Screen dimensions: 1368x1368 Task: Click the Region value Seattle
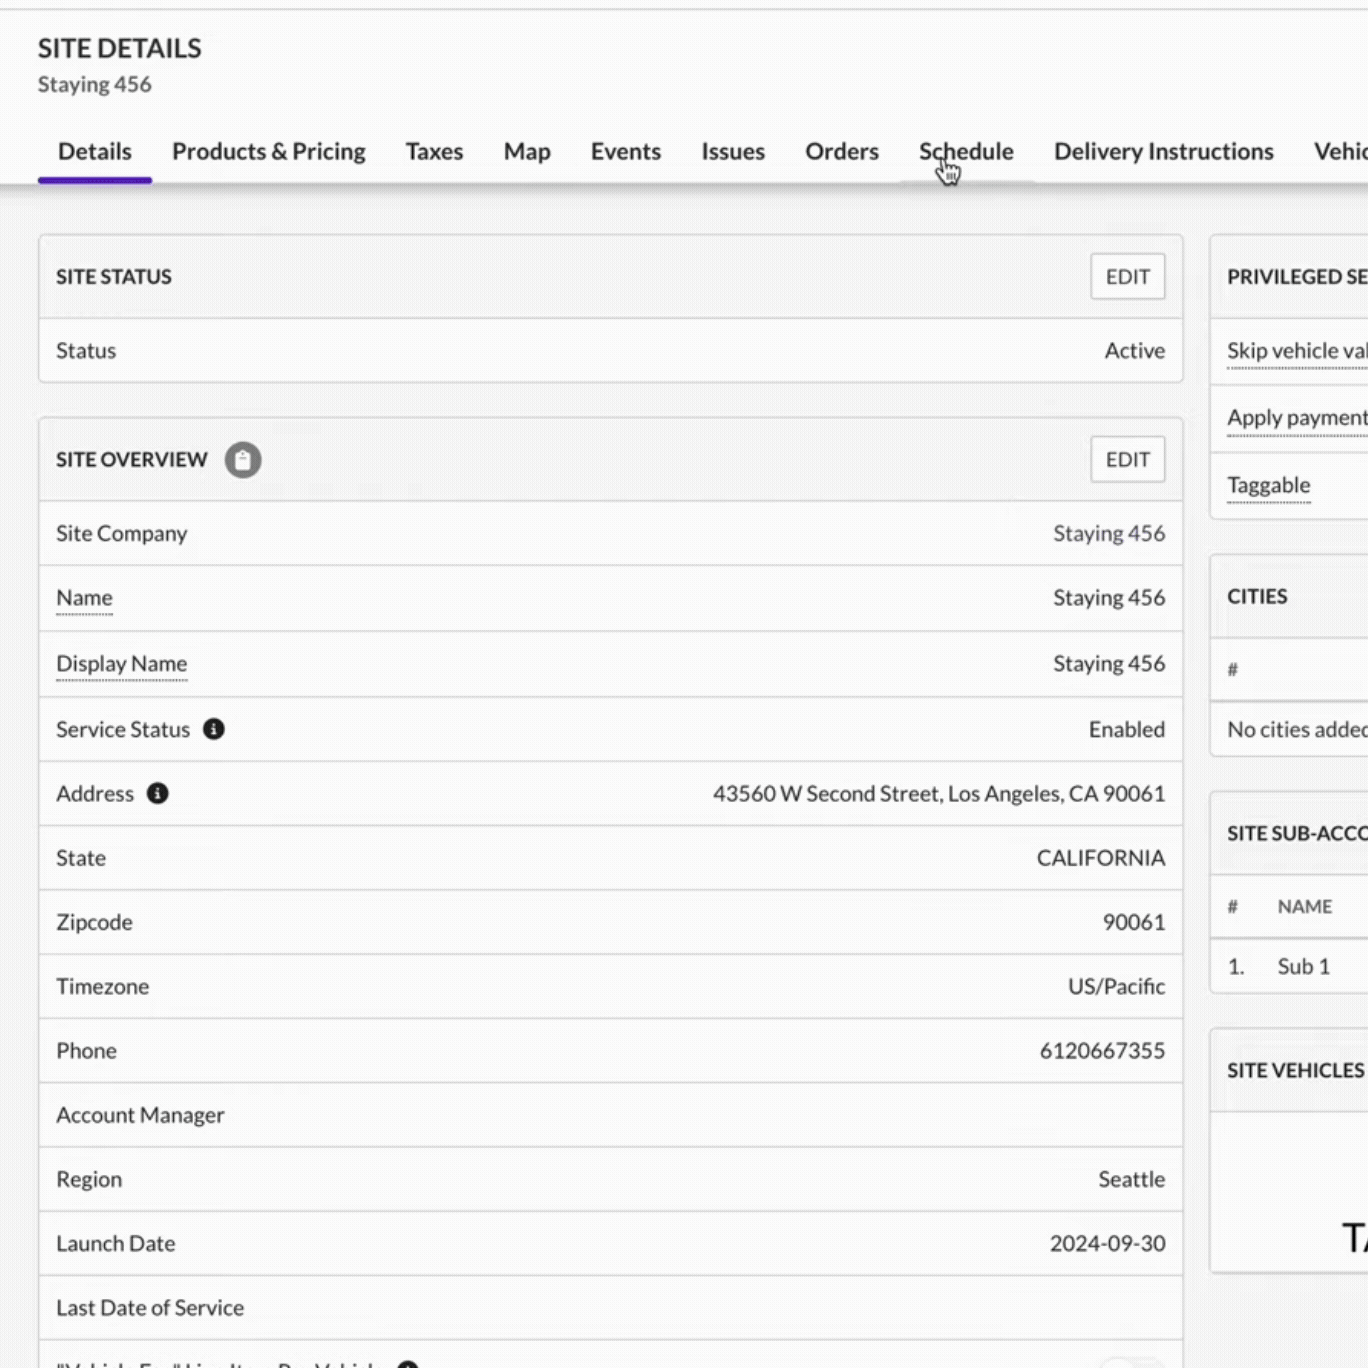point(1132,1179)
